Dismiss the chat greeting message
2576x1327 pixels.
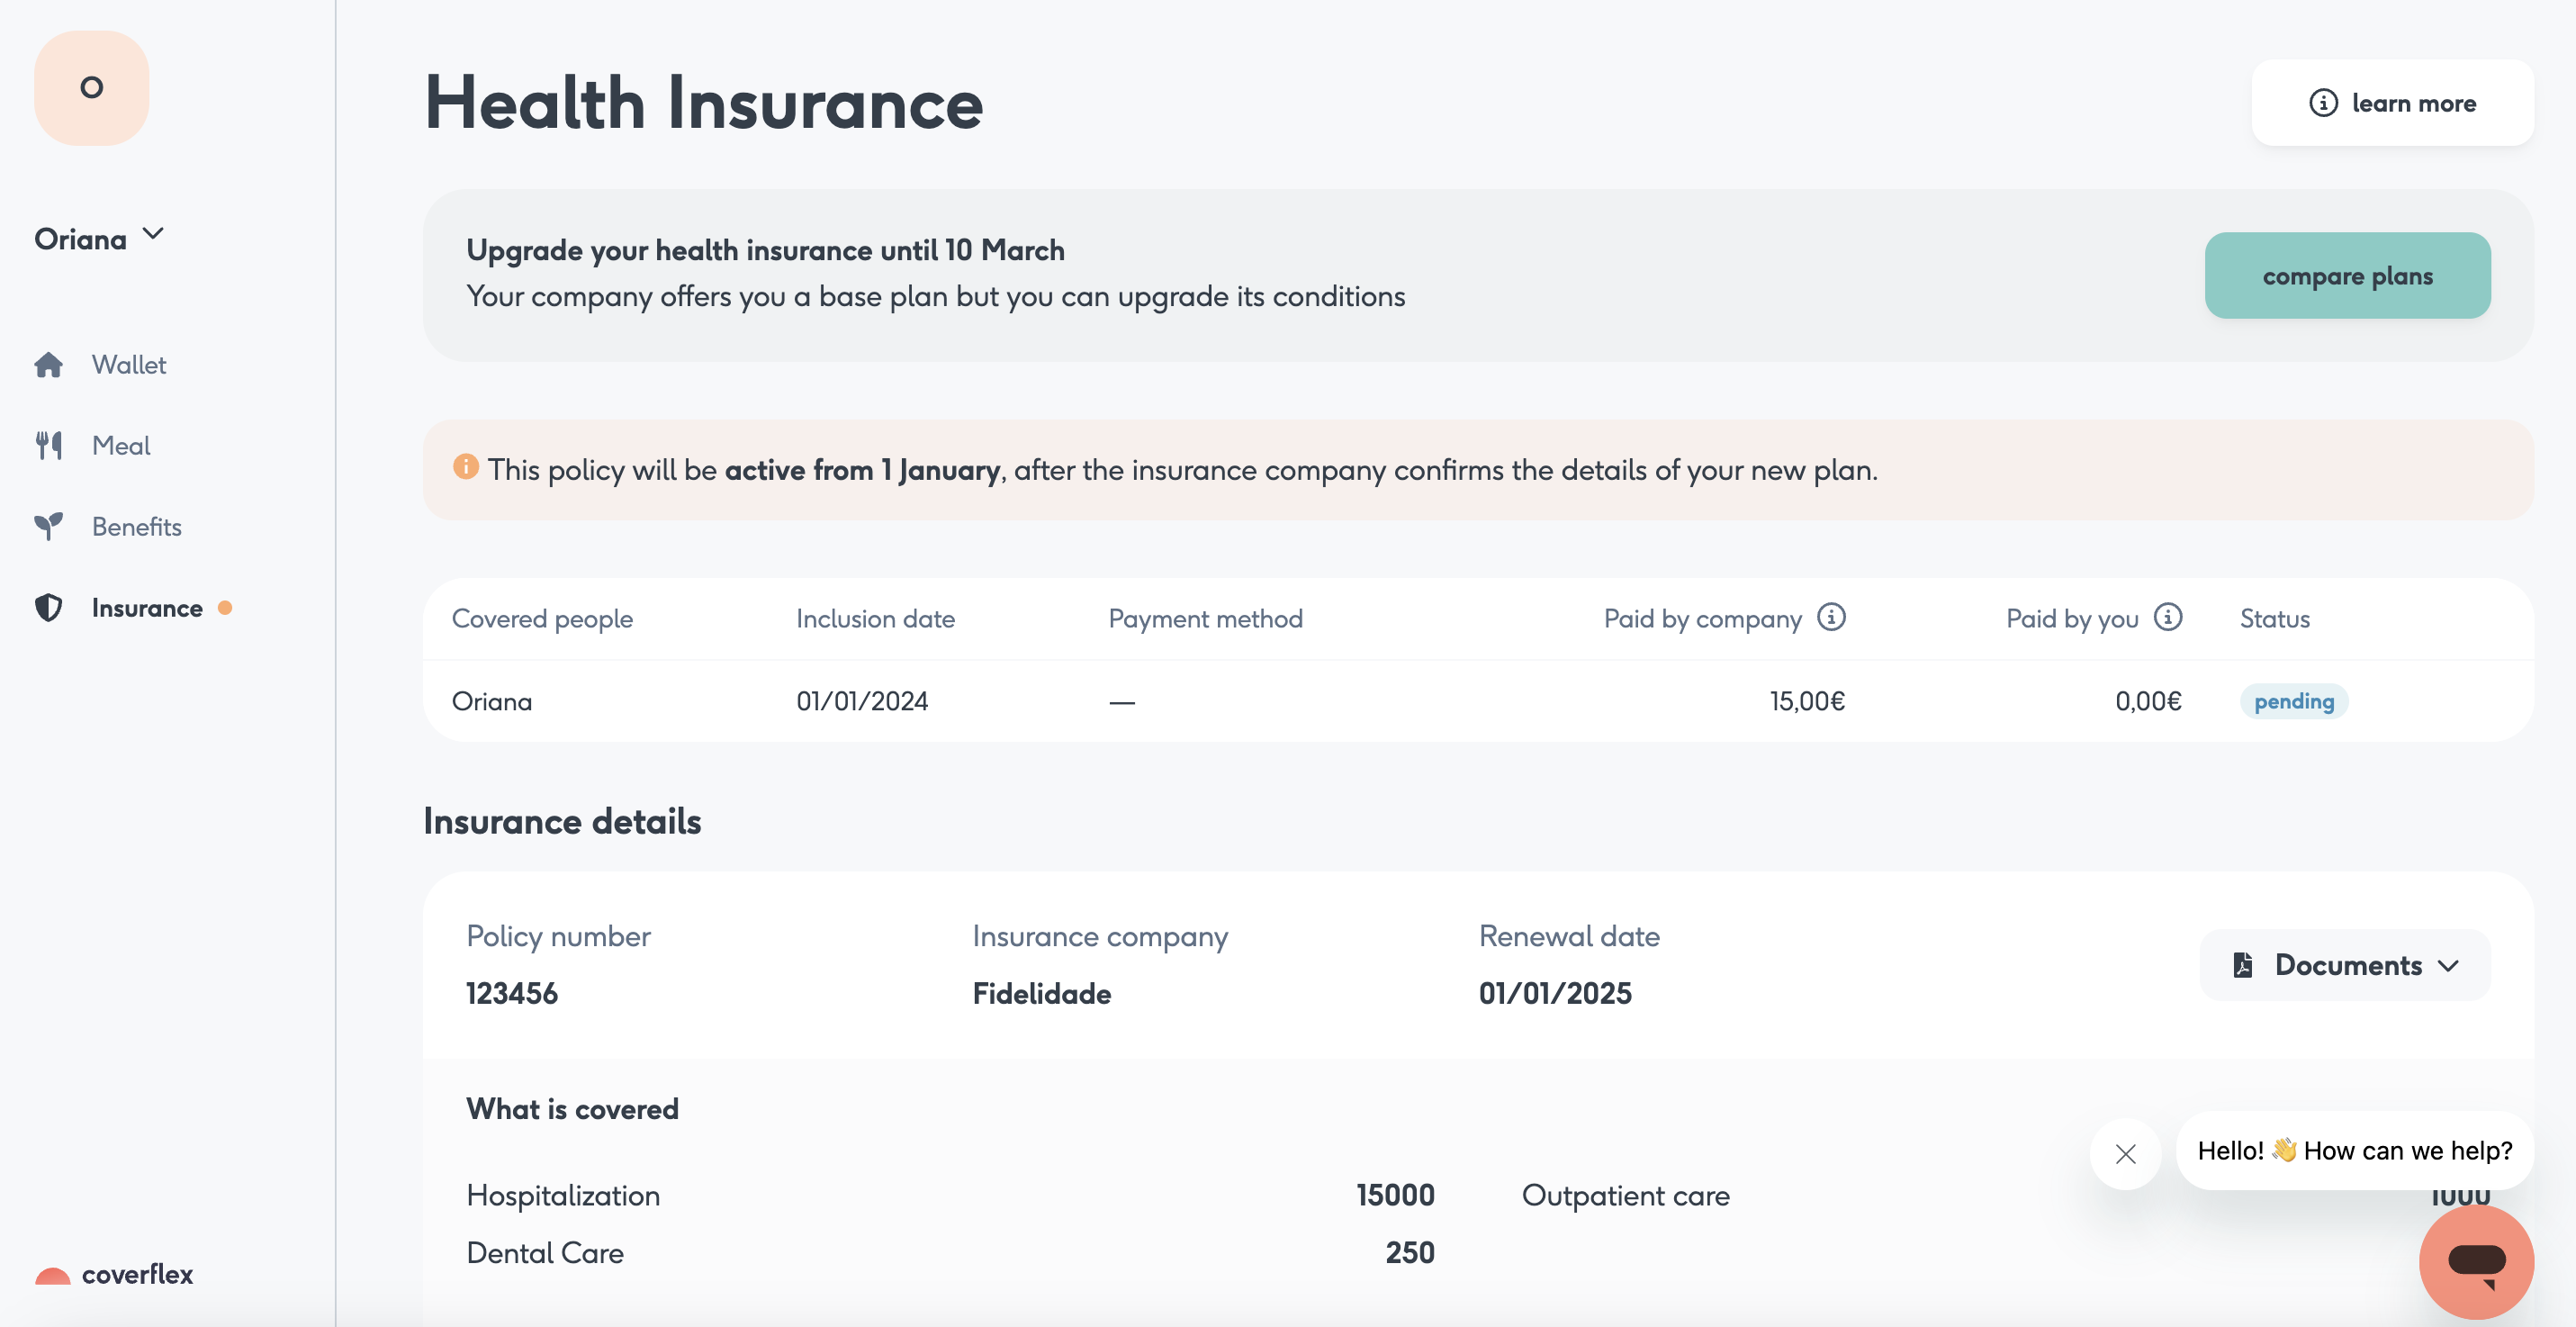coord(2125,1154)
